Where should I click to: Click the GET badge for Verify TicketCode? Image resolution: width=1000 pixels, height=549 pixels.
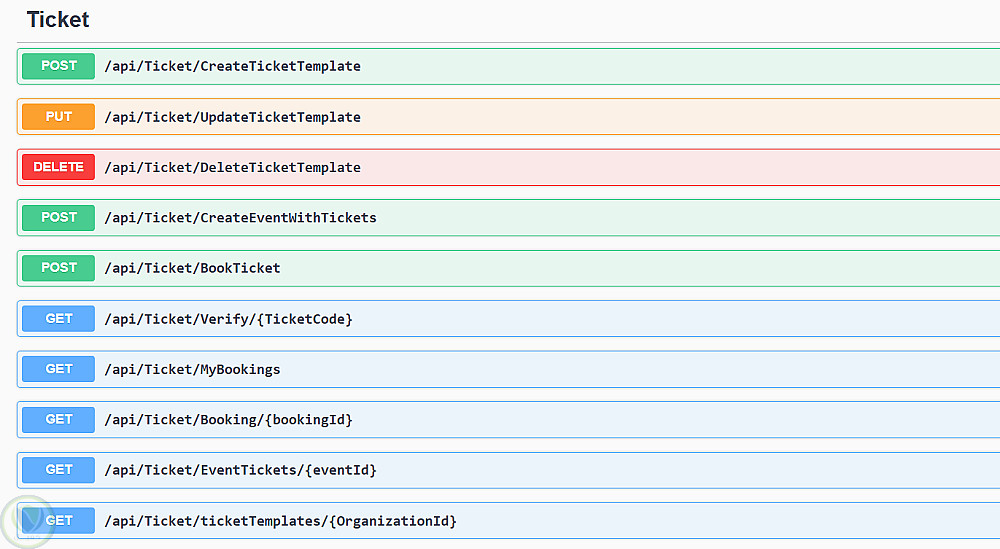[x=59, y=319]
